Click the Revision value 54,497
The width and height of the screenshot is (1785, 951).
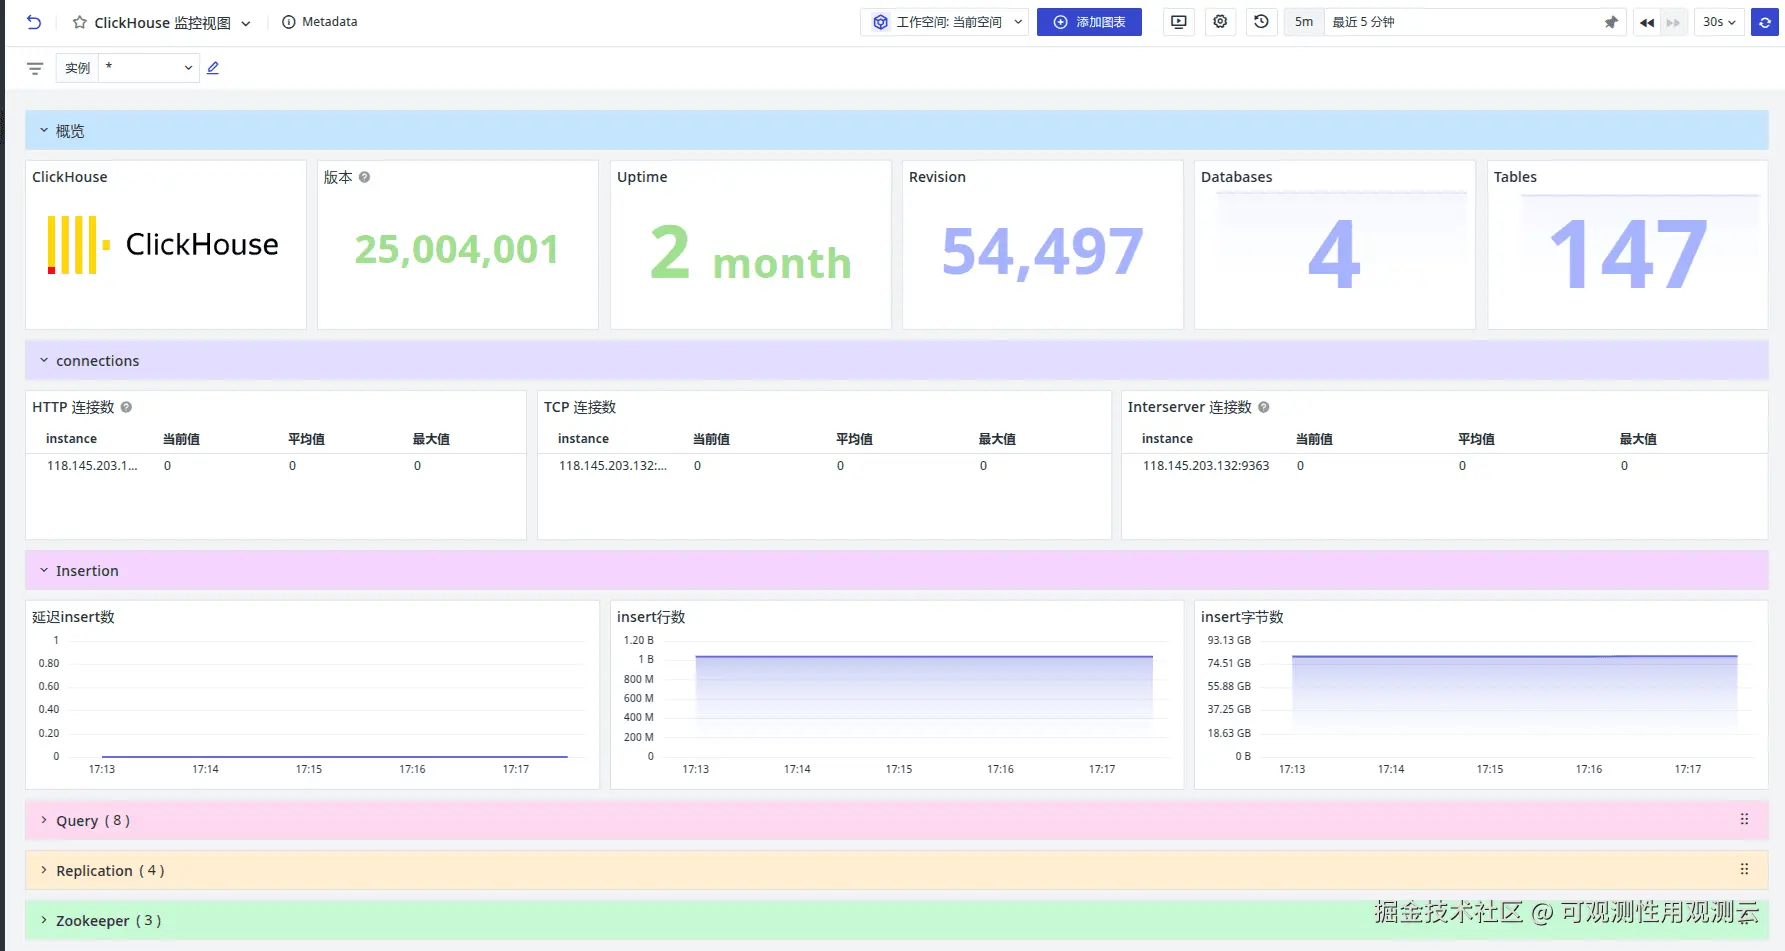coord(1043,251)
